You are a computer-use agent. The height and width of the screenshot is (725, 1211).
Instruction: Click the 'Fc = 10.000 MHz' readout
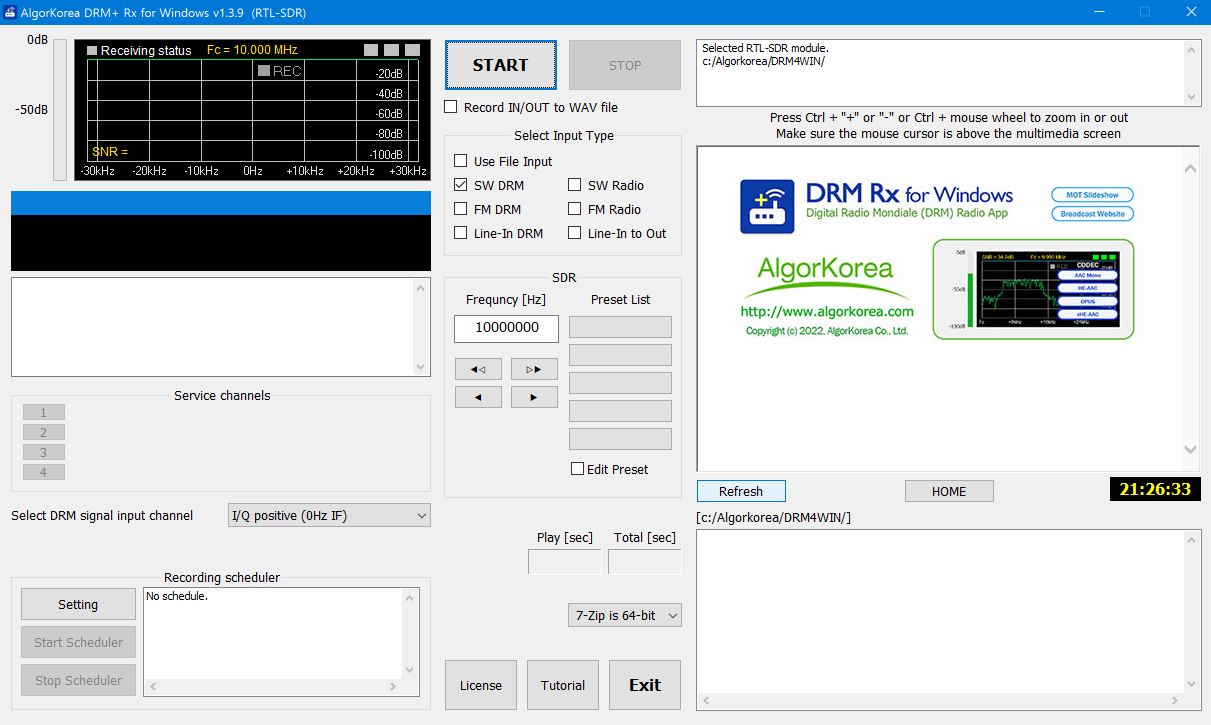point(252,50)
